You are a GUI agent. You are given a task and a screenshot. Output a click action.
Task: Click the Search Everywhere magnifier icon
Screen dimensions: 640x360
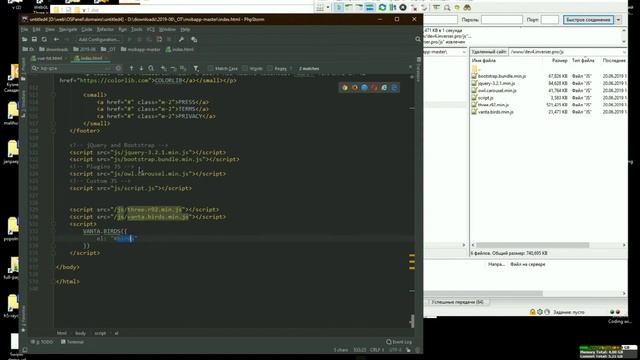click(418, 39)
